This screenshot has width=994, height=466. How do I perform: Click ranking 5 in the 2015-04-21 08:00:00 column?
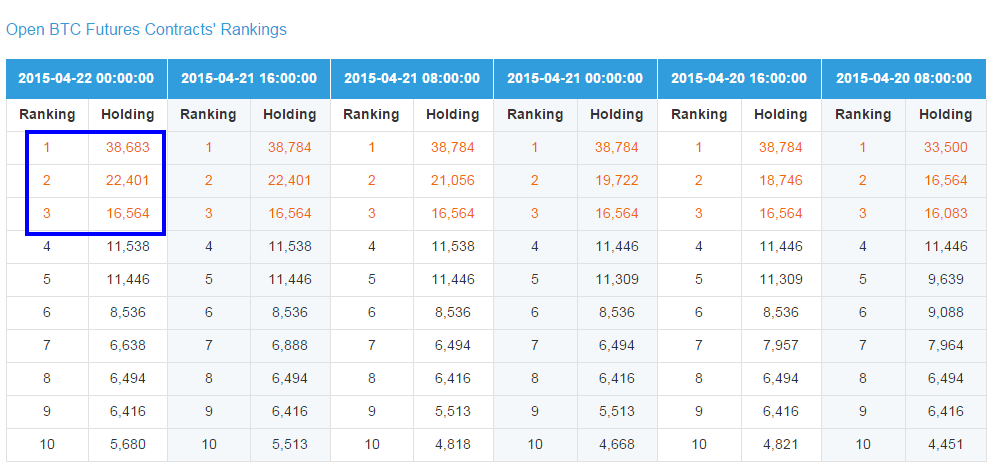371,280
